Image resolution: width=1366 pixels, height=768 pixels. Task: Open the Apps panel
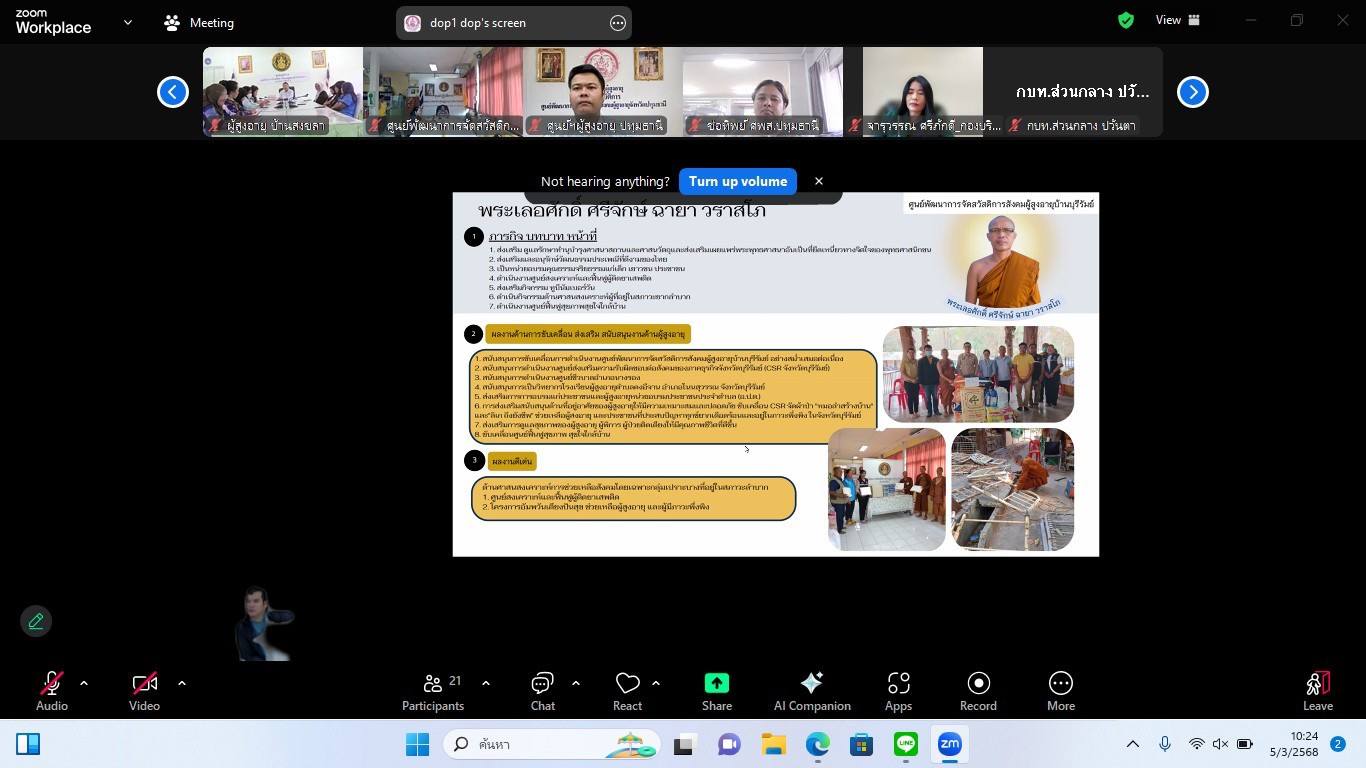pyautogui.click(x=898, y=691)
